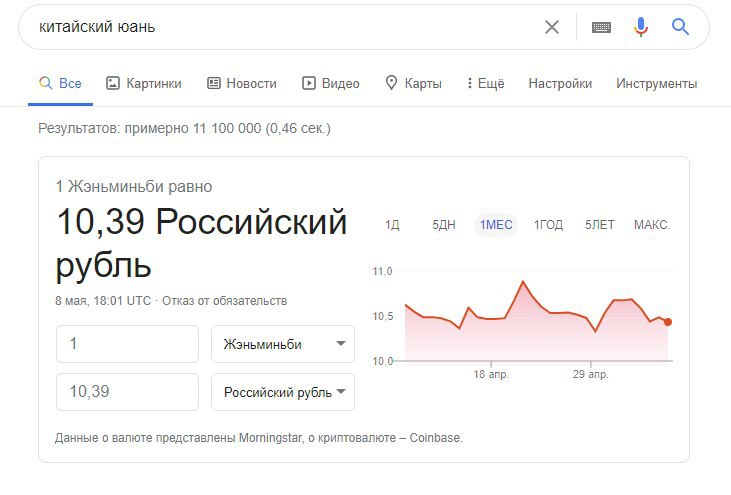The image size is (731, 495).
Task: Switch to Новости news tab
Action: (241, 83)
